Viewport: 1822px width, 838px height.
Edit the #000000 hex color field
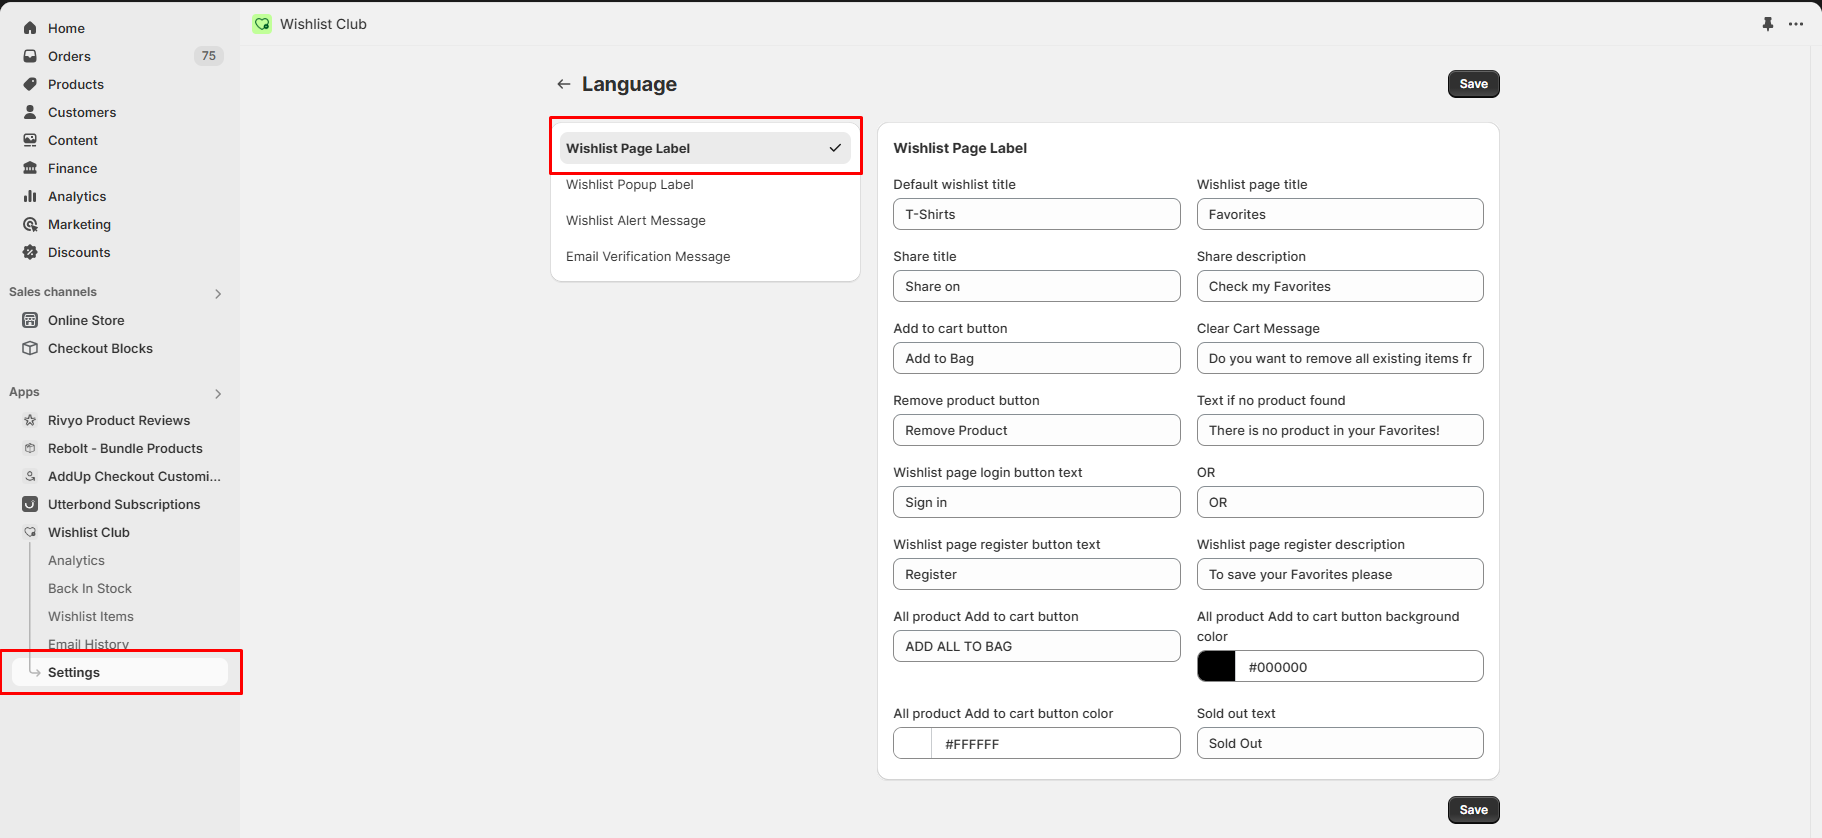1360,667
